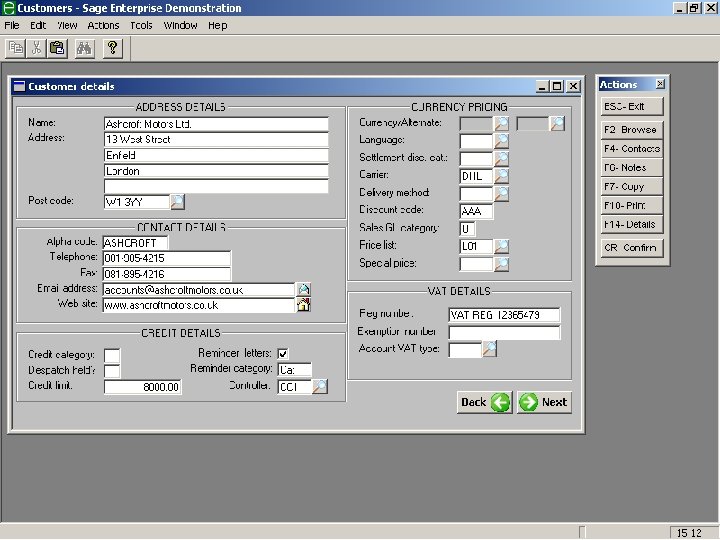Click the F4- Contacts action button

[631, 149]
